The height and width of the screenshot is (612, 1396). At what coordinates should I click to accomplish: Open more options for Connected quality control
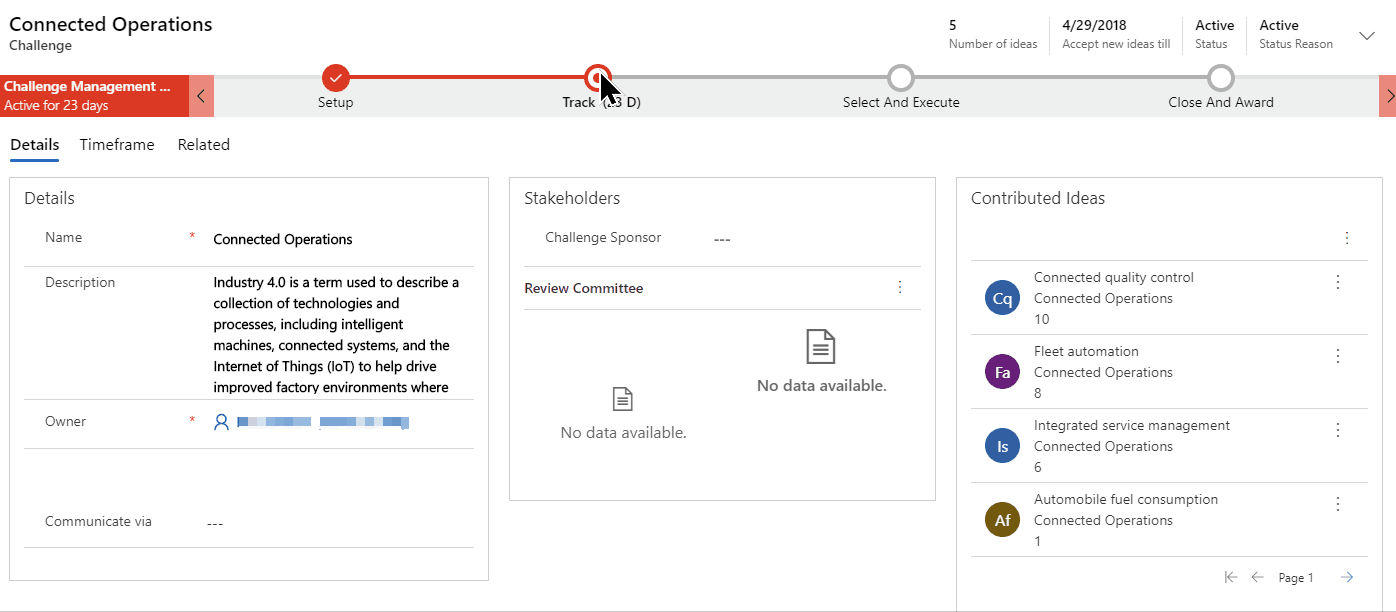point(1338,282)
